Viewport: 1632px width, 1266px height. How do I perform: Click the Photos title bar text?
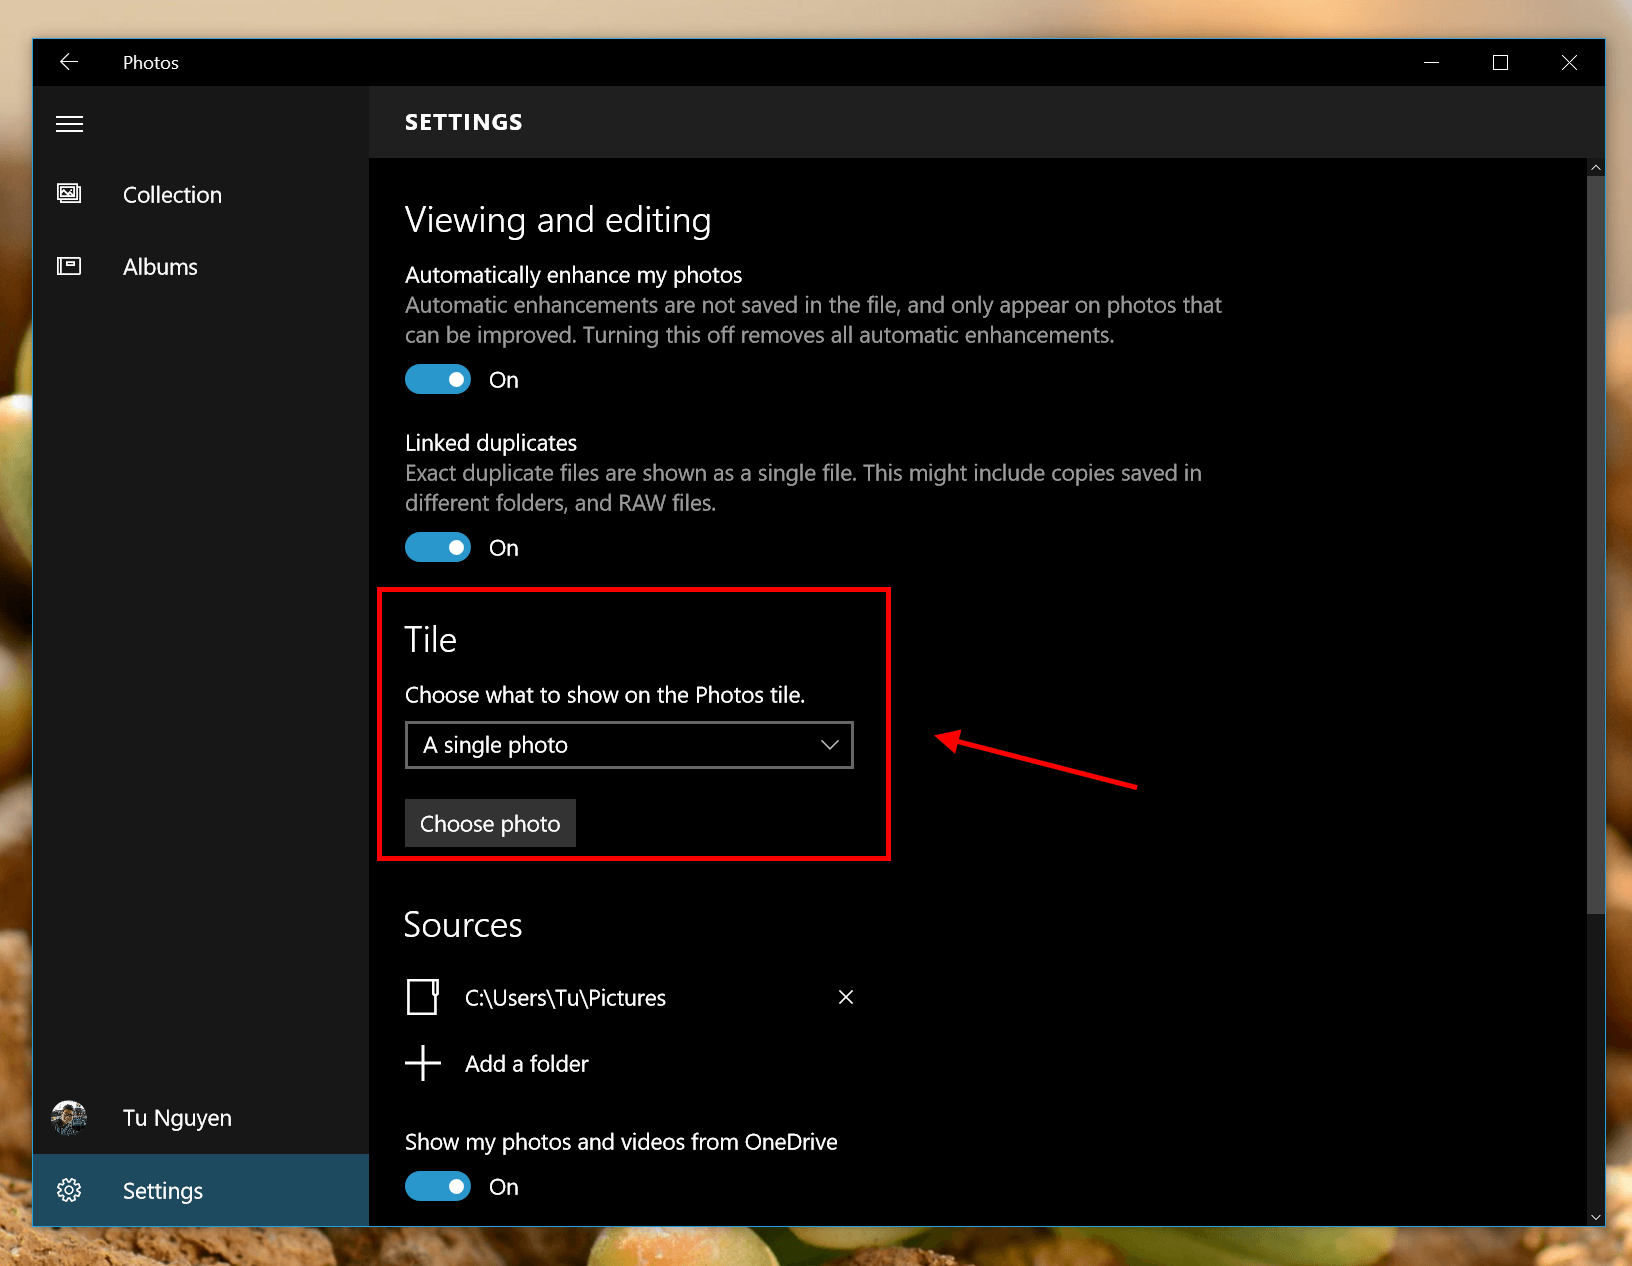[x=151, y=62]
